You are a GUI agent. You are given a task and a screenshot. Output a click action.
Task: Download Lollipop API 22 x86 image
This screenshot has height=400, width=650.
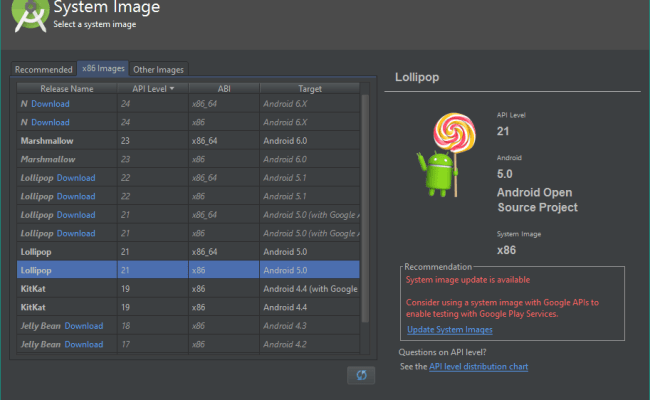click(76, 196)
